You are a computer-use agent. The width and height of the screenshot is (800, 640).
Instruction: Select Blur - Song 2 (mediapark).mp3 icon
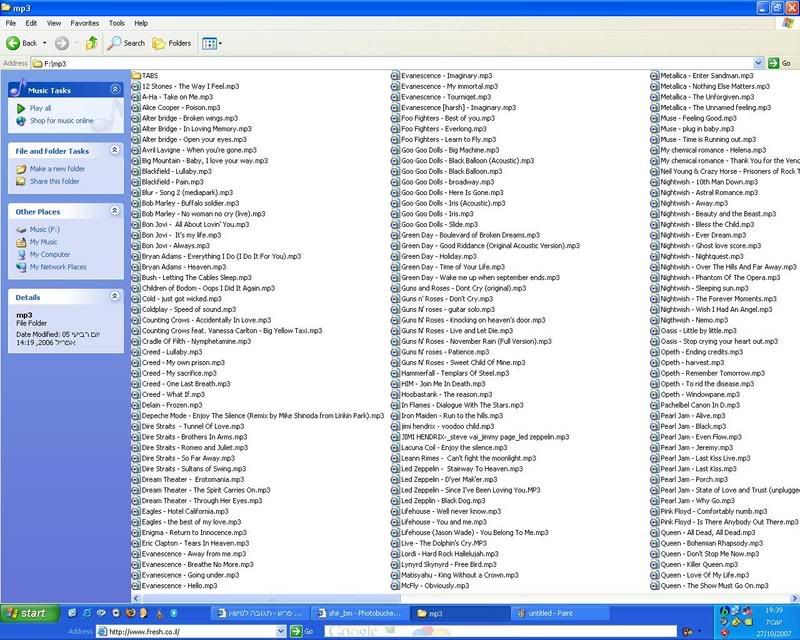136,192
